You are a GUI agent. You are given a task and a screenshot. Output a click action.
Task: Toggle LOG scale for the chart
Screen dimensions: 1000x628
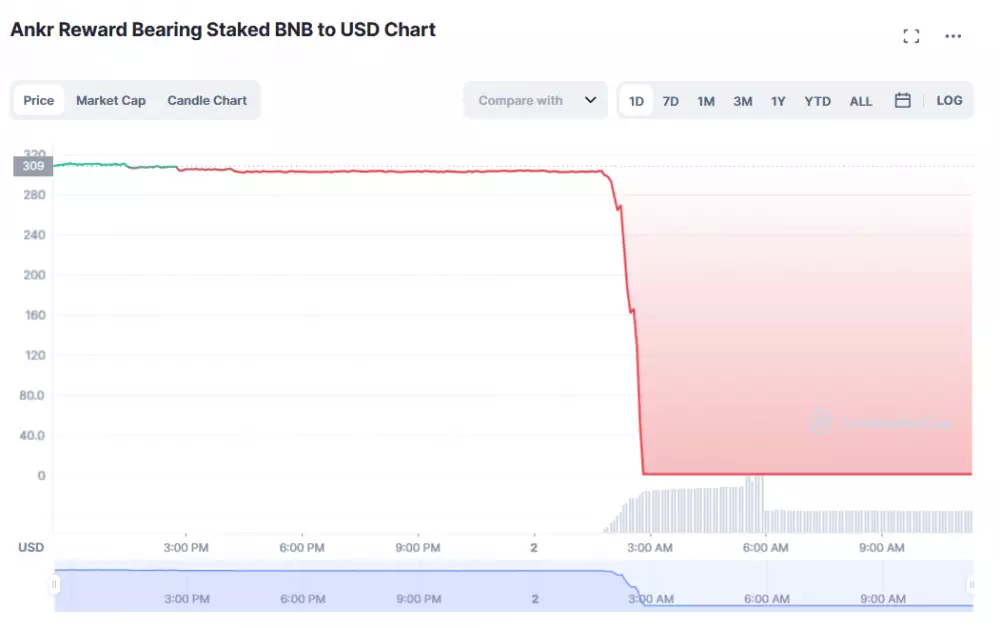tap(949, 100)
